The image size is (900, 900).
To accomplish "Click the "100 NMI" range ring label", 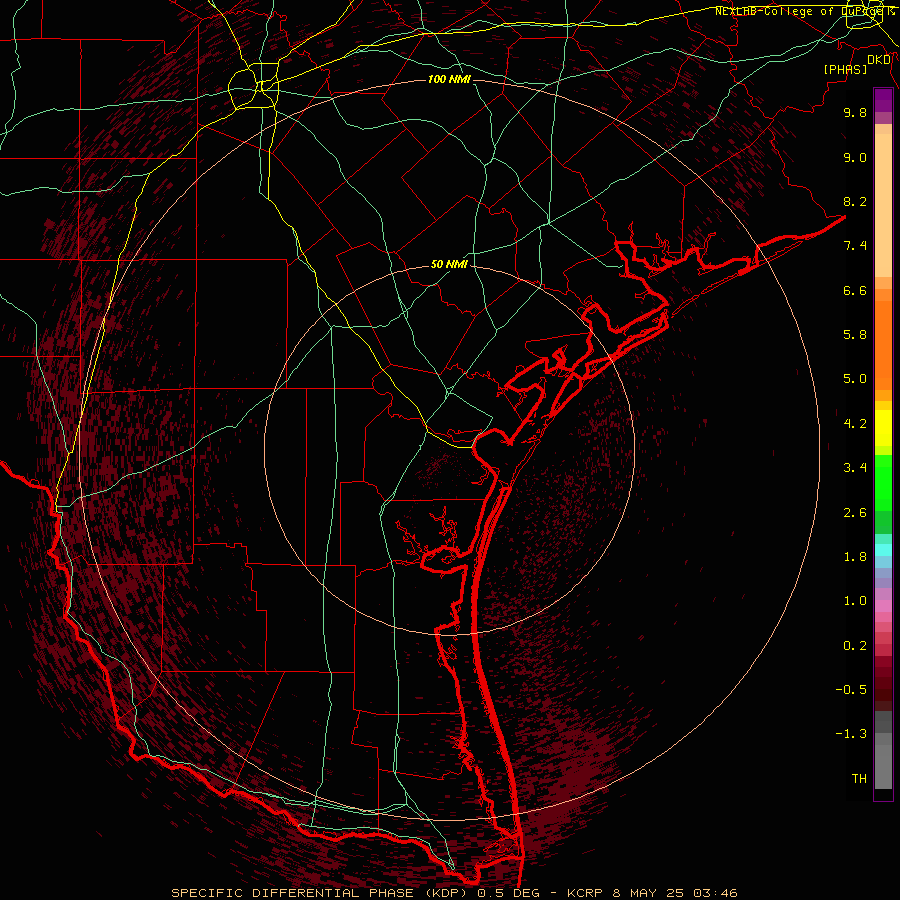I will [x=449, y=79].
